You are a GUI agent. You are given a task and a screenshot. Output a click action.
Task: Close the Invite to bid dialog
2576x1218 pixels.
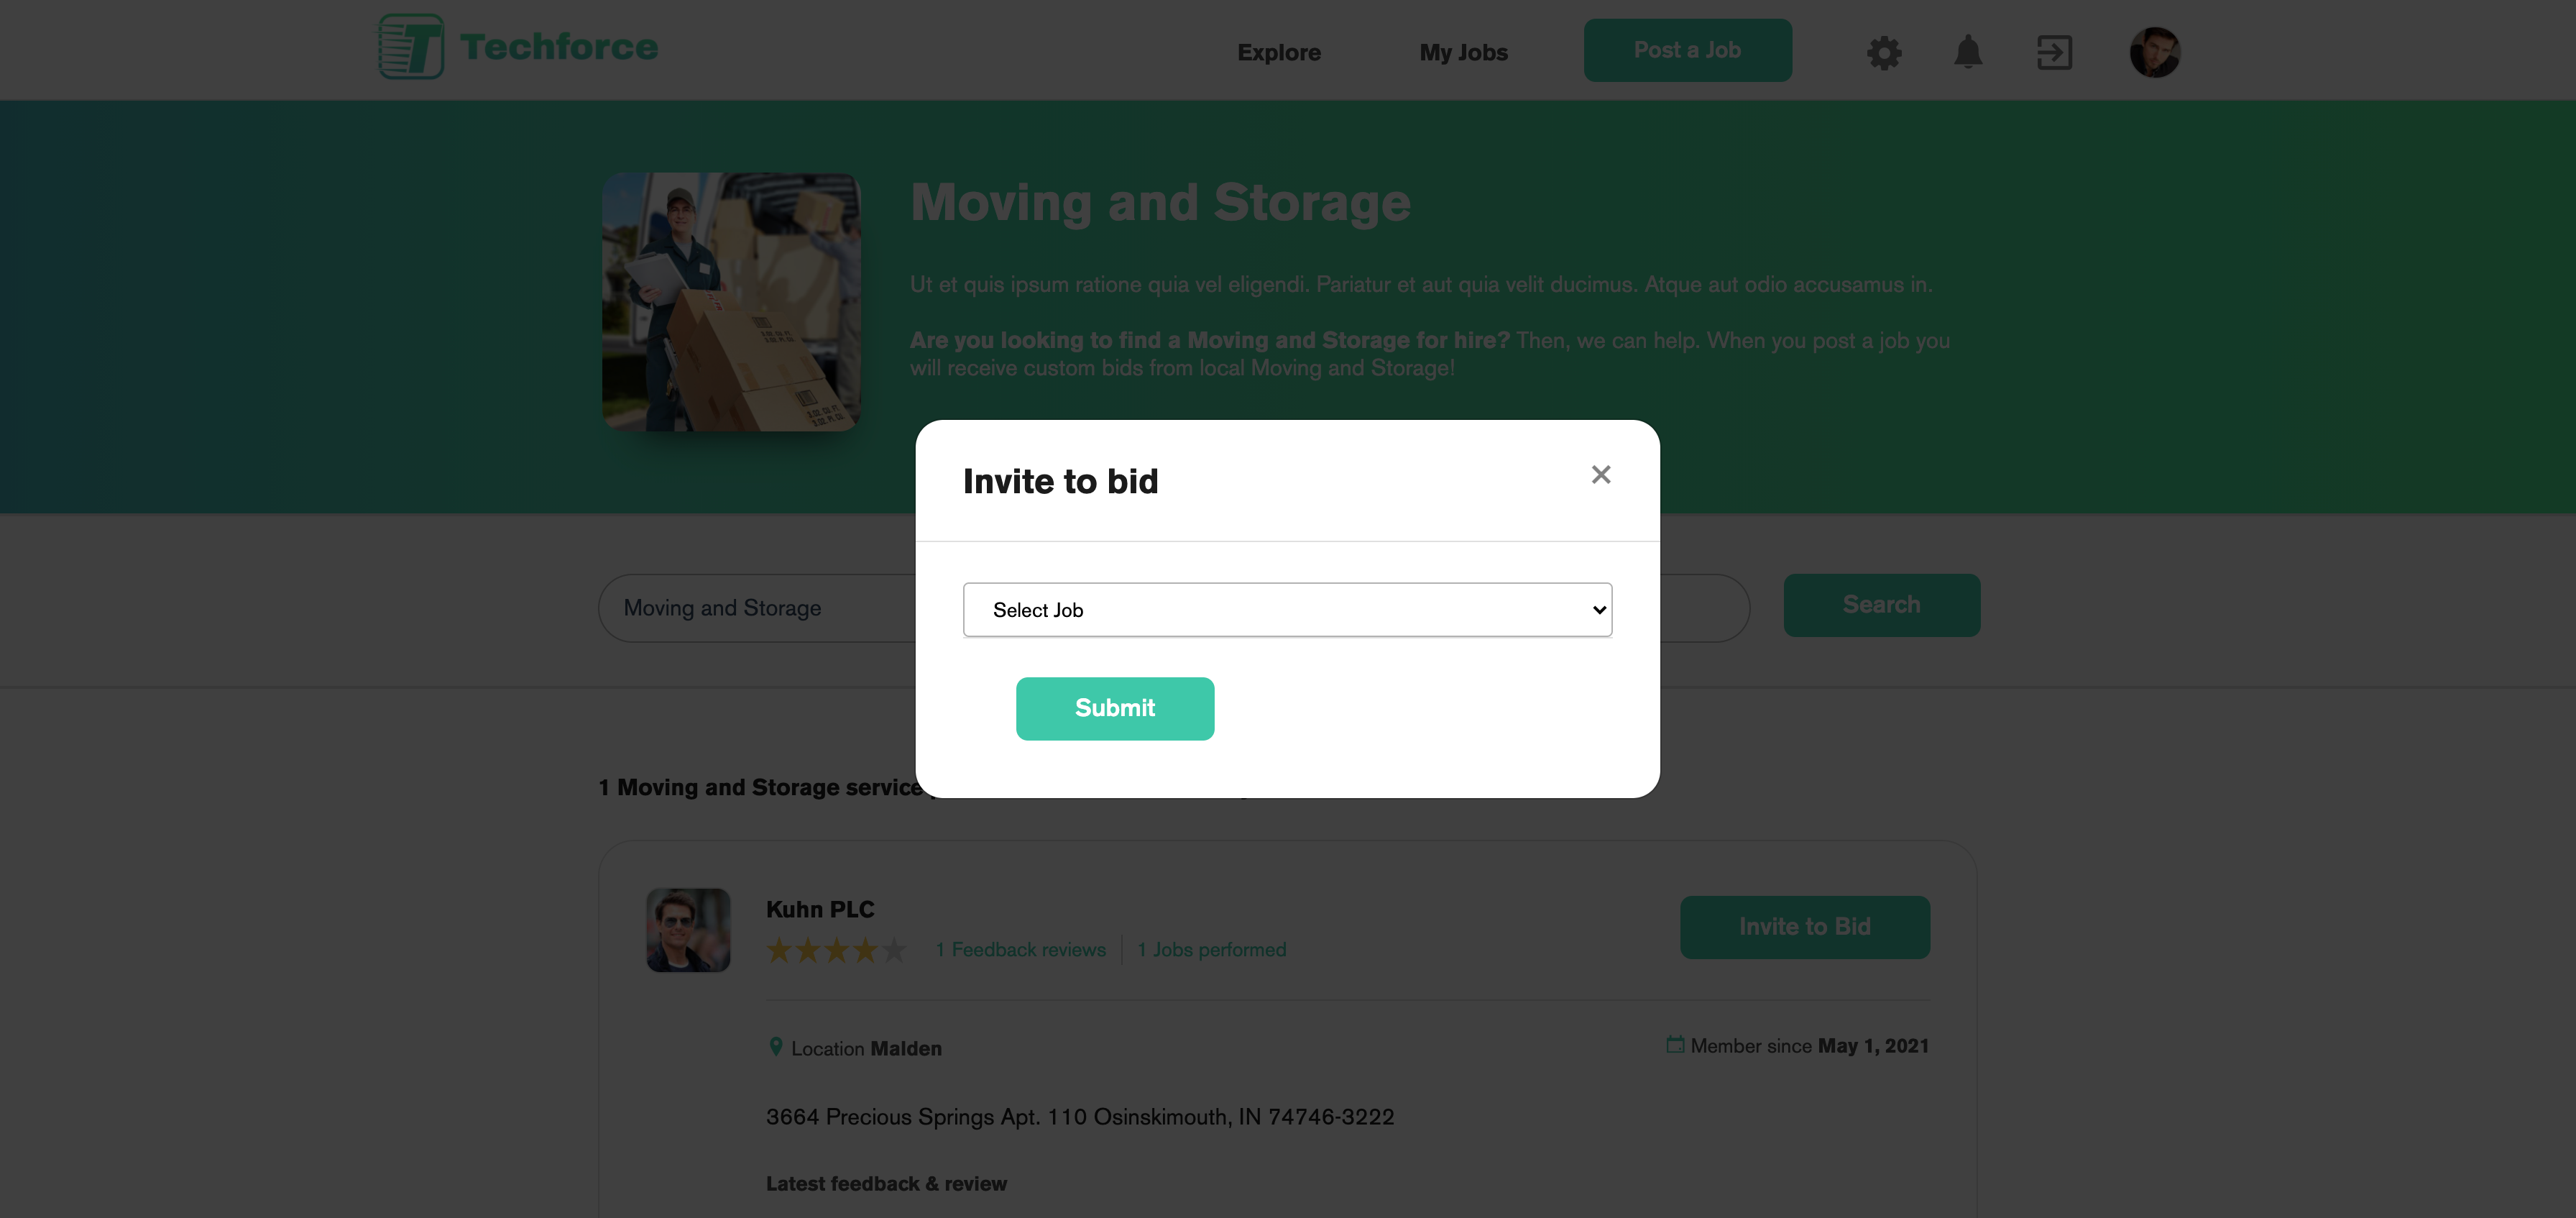click(x=1600, y=475)
